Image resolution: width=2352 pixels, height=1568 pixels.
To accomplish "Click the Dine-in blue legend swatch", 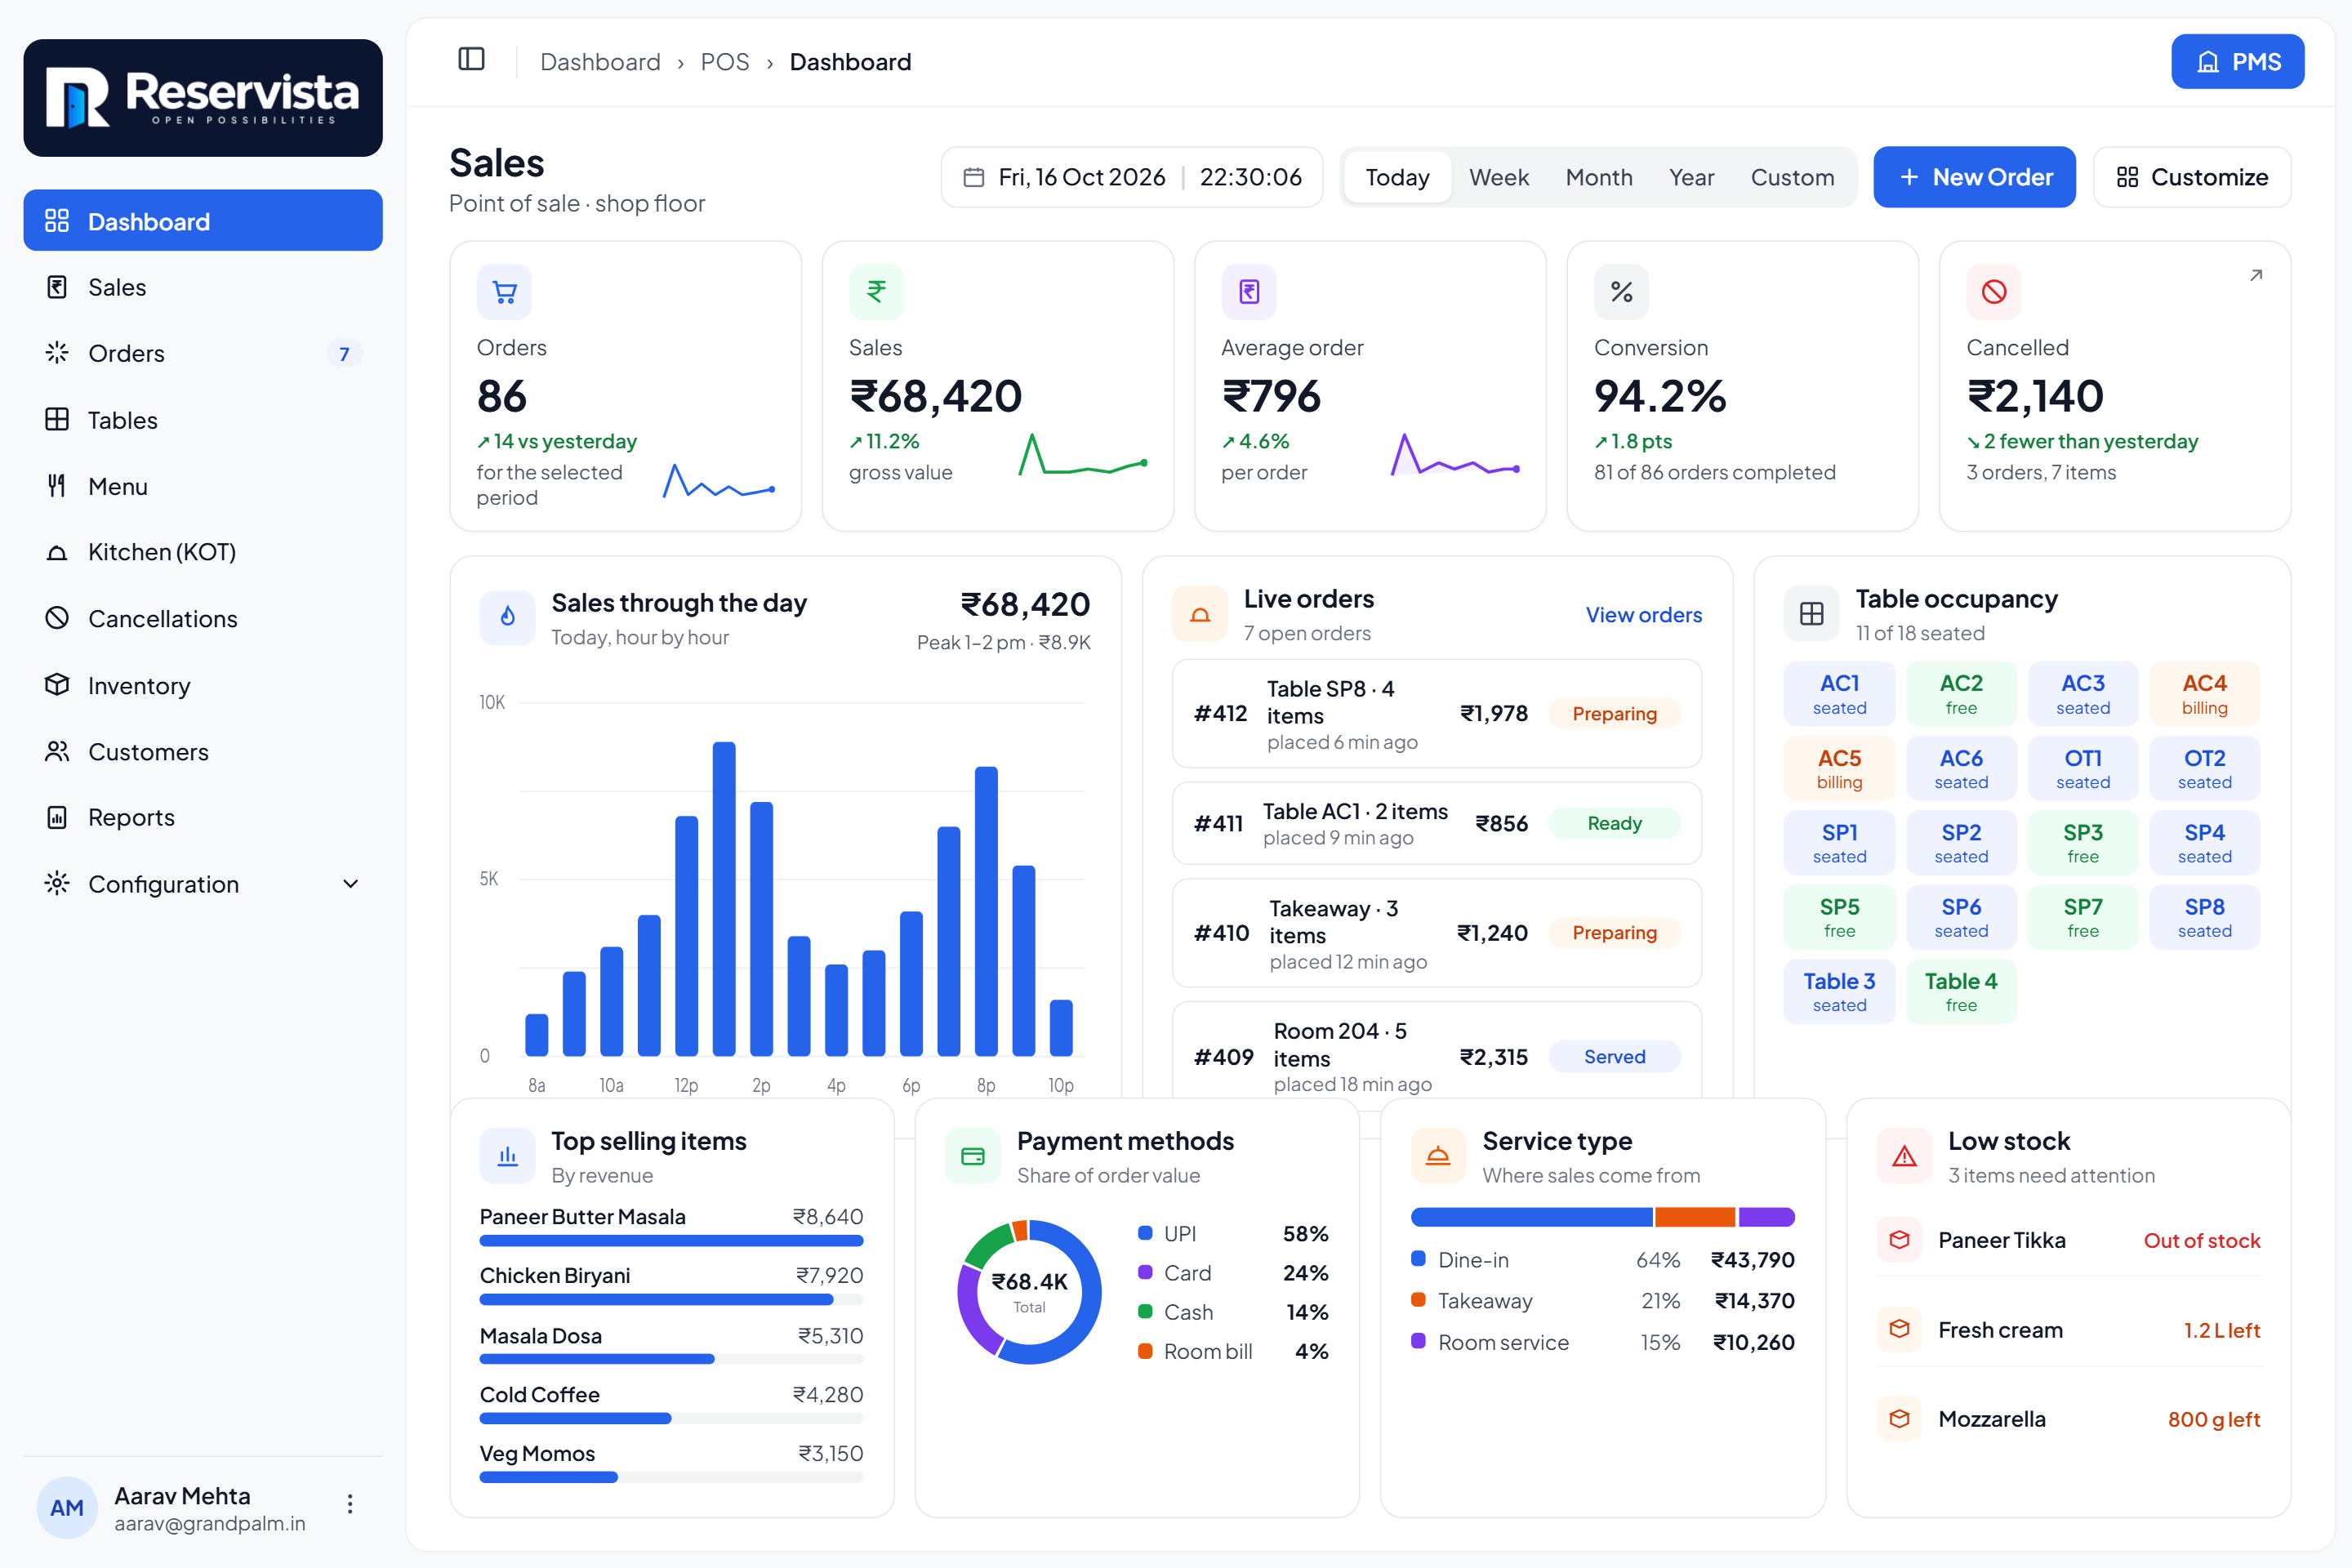I will tap(1418, 1259).
